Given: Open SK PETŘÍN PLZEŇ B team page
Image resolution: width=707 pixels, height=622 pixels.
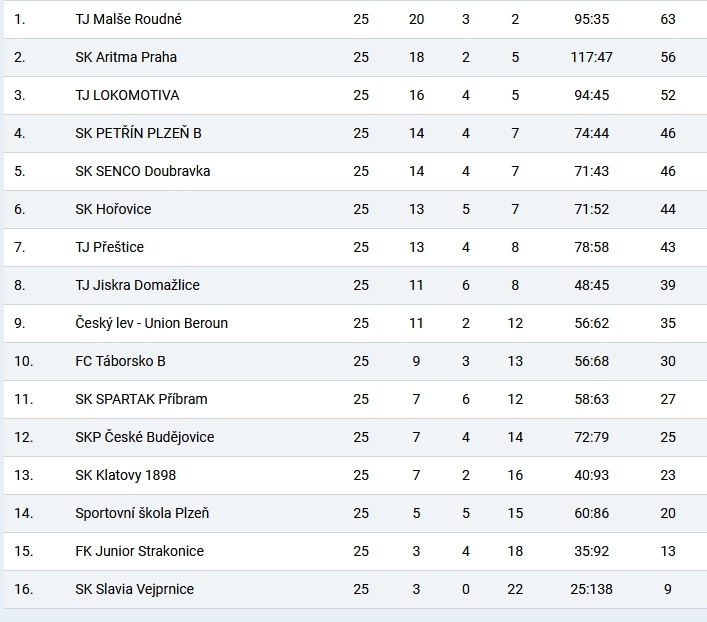Looking at the screenshot, I should pos(140,133).
